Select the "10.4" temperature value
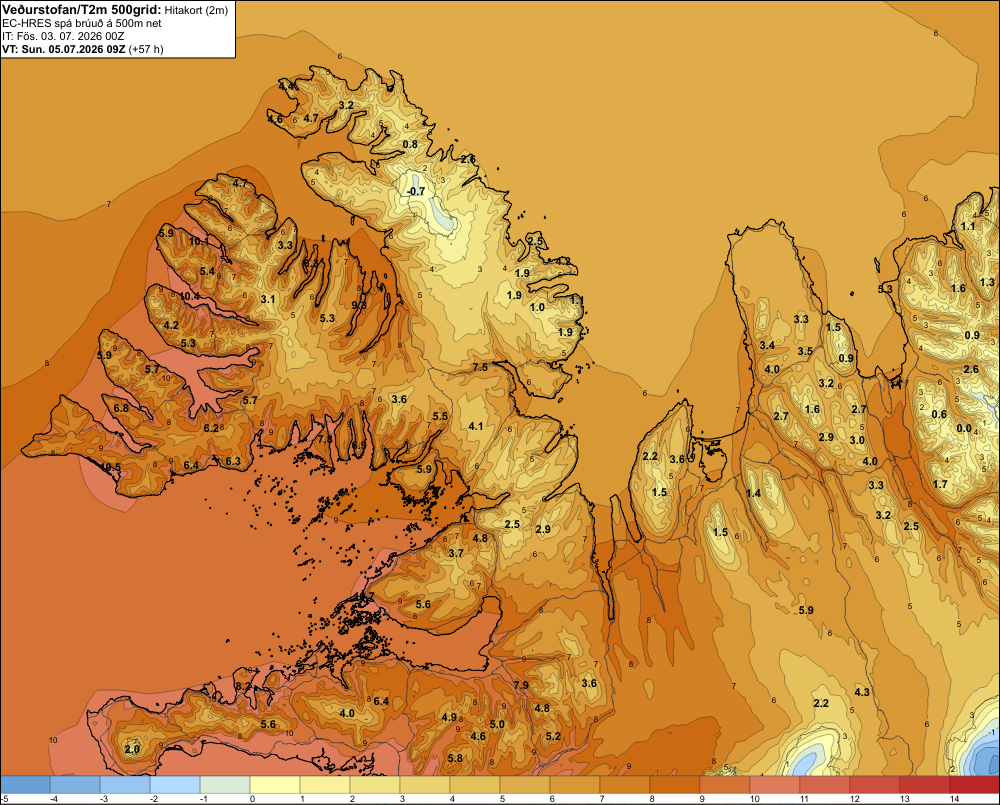Image resolution: width=1000 pixels, height=805 pixels. pos(189,296)
